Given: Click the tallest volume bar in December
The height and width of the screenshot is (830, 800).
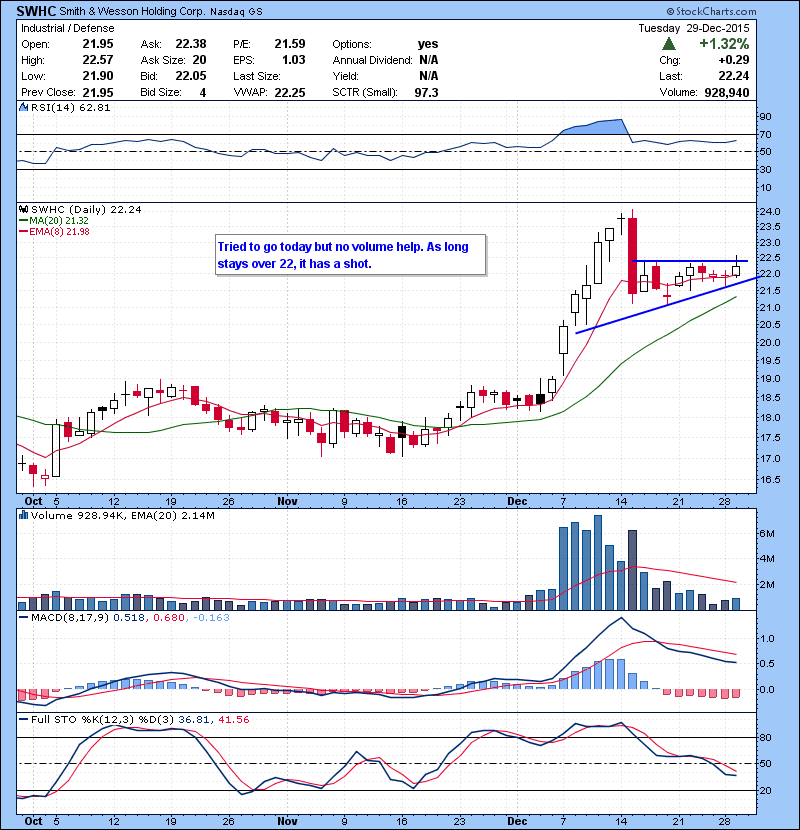Looking at the screenshot, I should click(x=598, y=563).
